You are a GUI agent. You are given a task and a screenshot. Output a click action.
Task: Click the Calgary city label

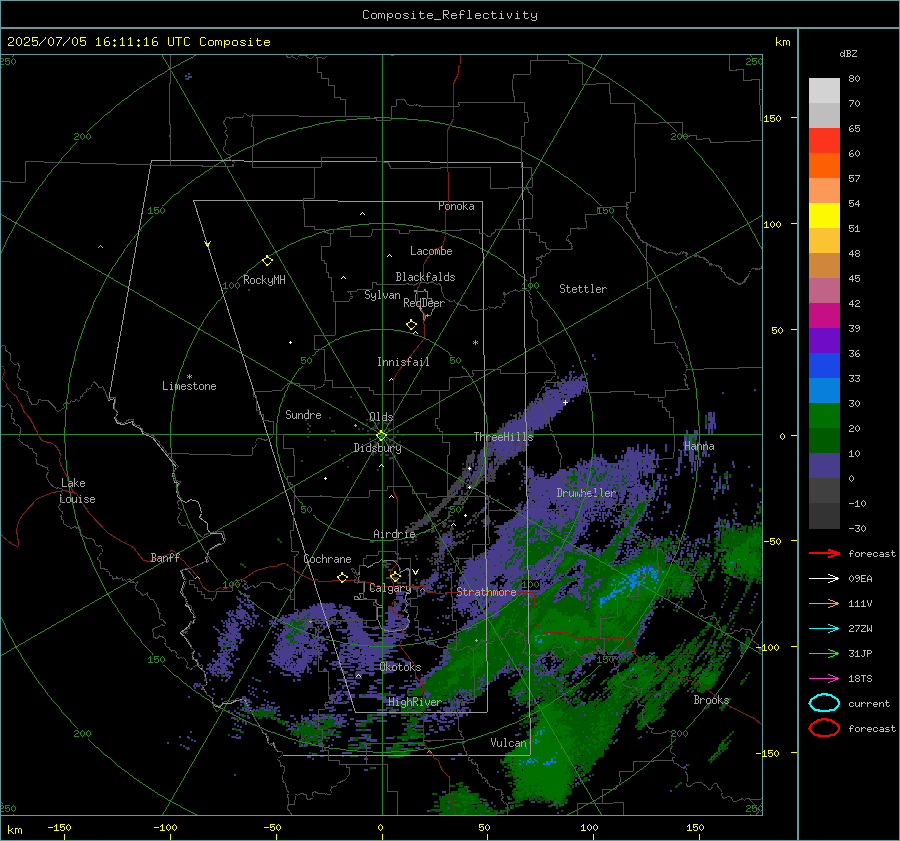[x=390, y=588]
